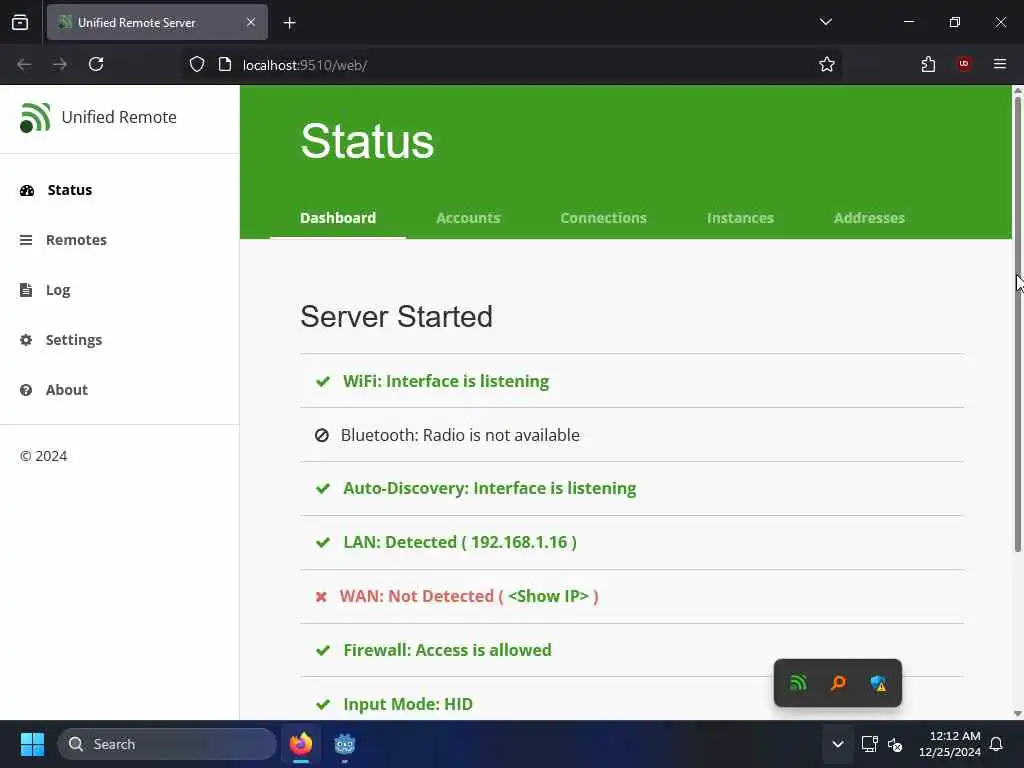The height and width of the screenshot is (768, 1024).
Task: Click the Unified Remote logo icon
Action: pyautogui.click(x=35, y=118)
